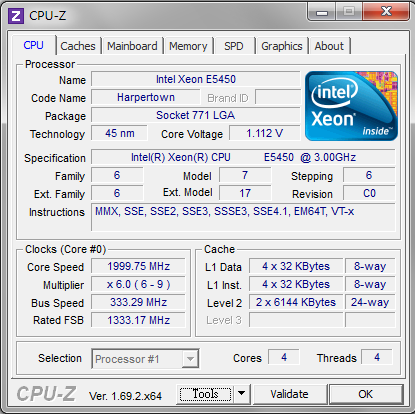Open the Mainboard tab

click(132, 46)
